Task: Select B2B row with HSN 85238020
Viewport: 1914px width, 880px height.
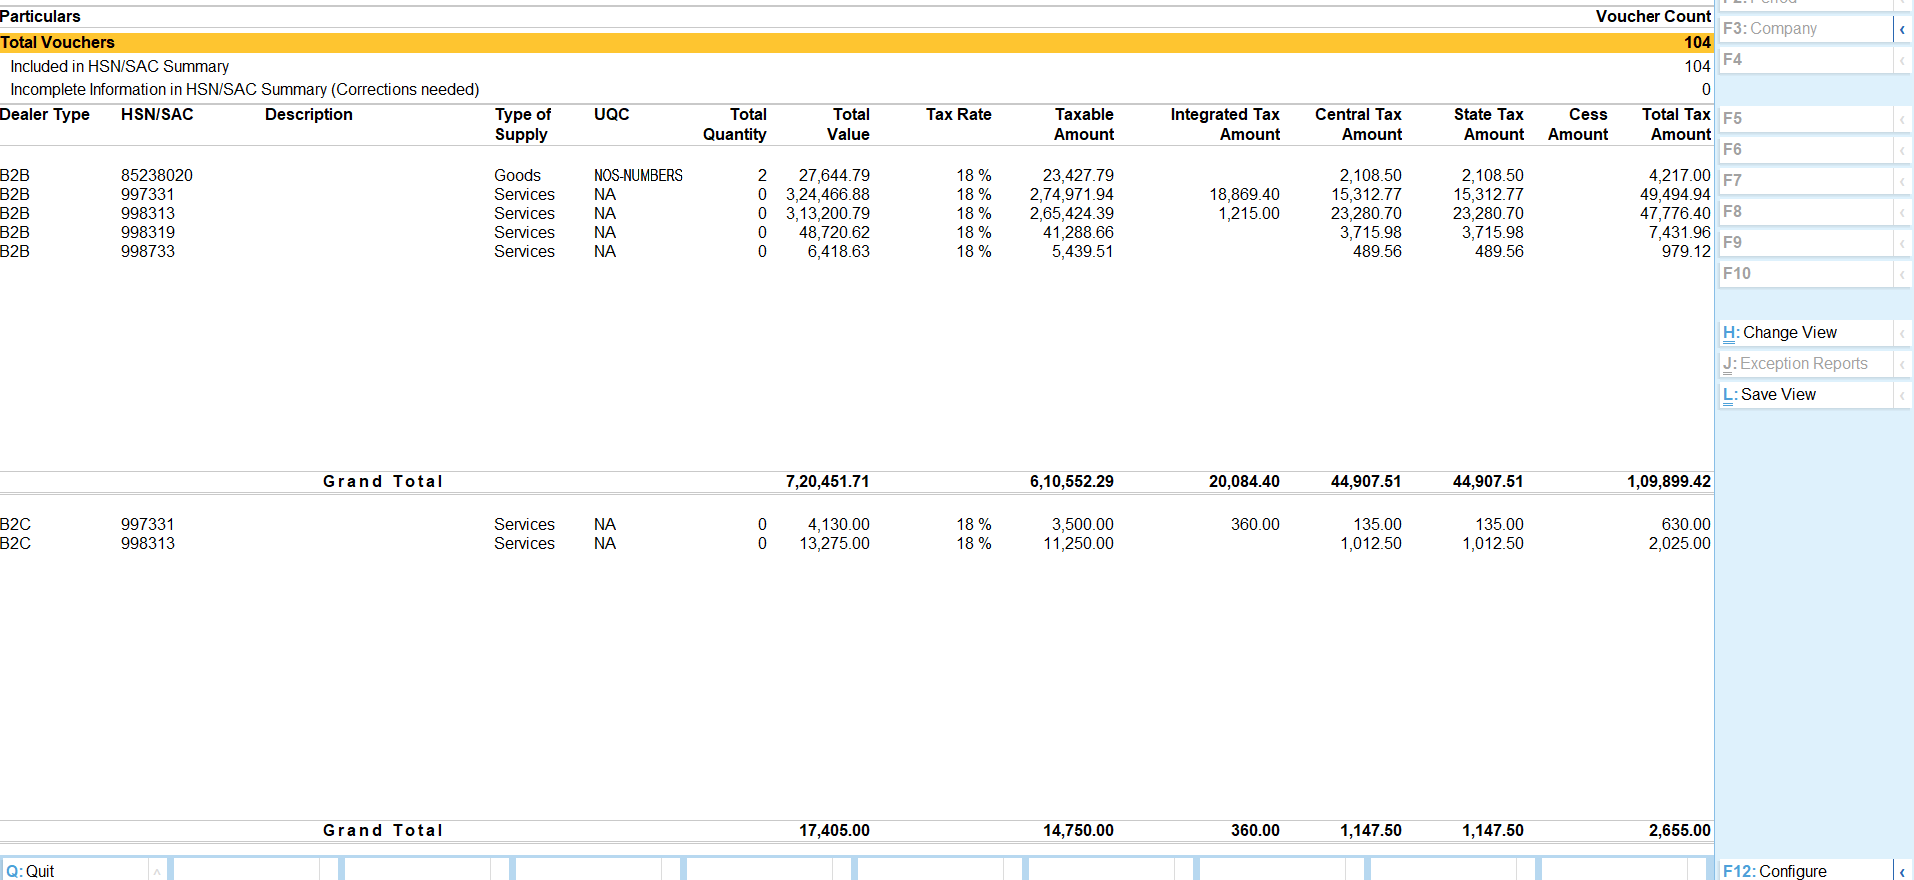Action: 156,175
